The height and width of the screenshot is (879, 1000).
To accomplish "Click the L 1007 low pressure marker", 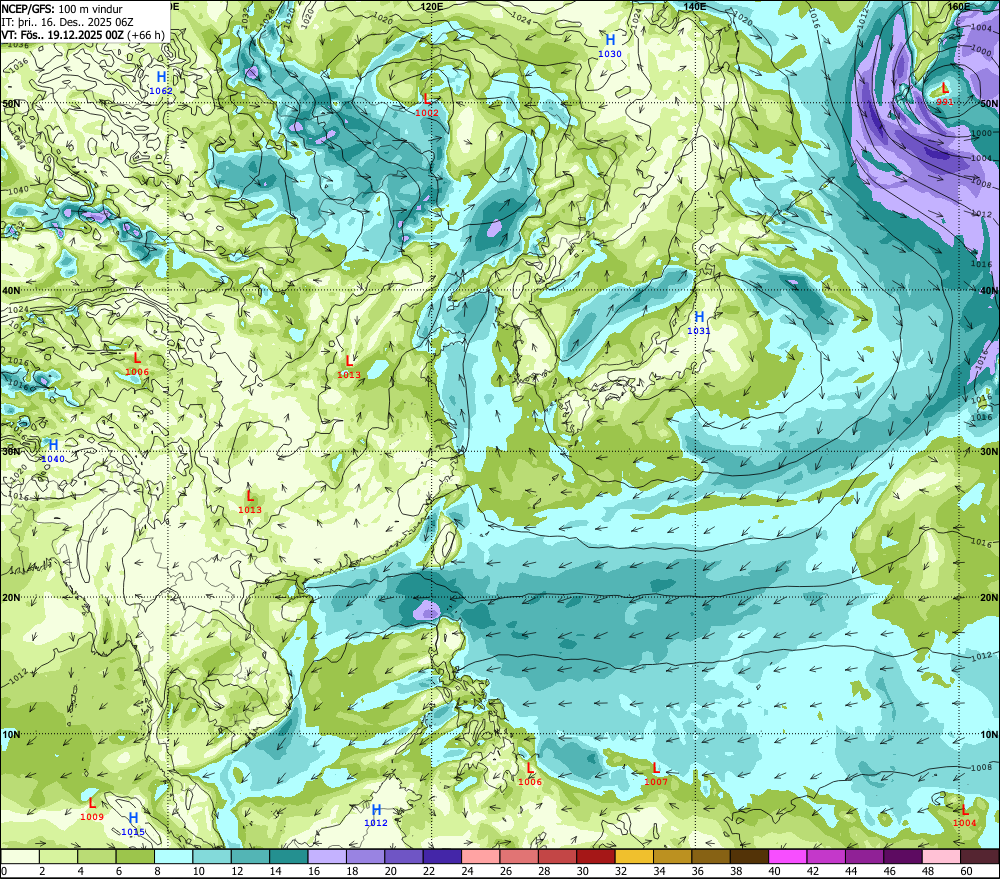I will click(656, 774).
